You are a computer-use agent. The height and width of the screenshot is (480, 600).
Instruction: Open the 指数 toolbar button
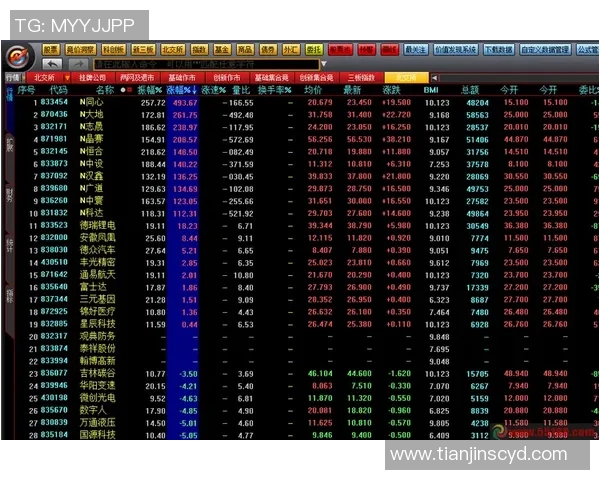(199, 50)
